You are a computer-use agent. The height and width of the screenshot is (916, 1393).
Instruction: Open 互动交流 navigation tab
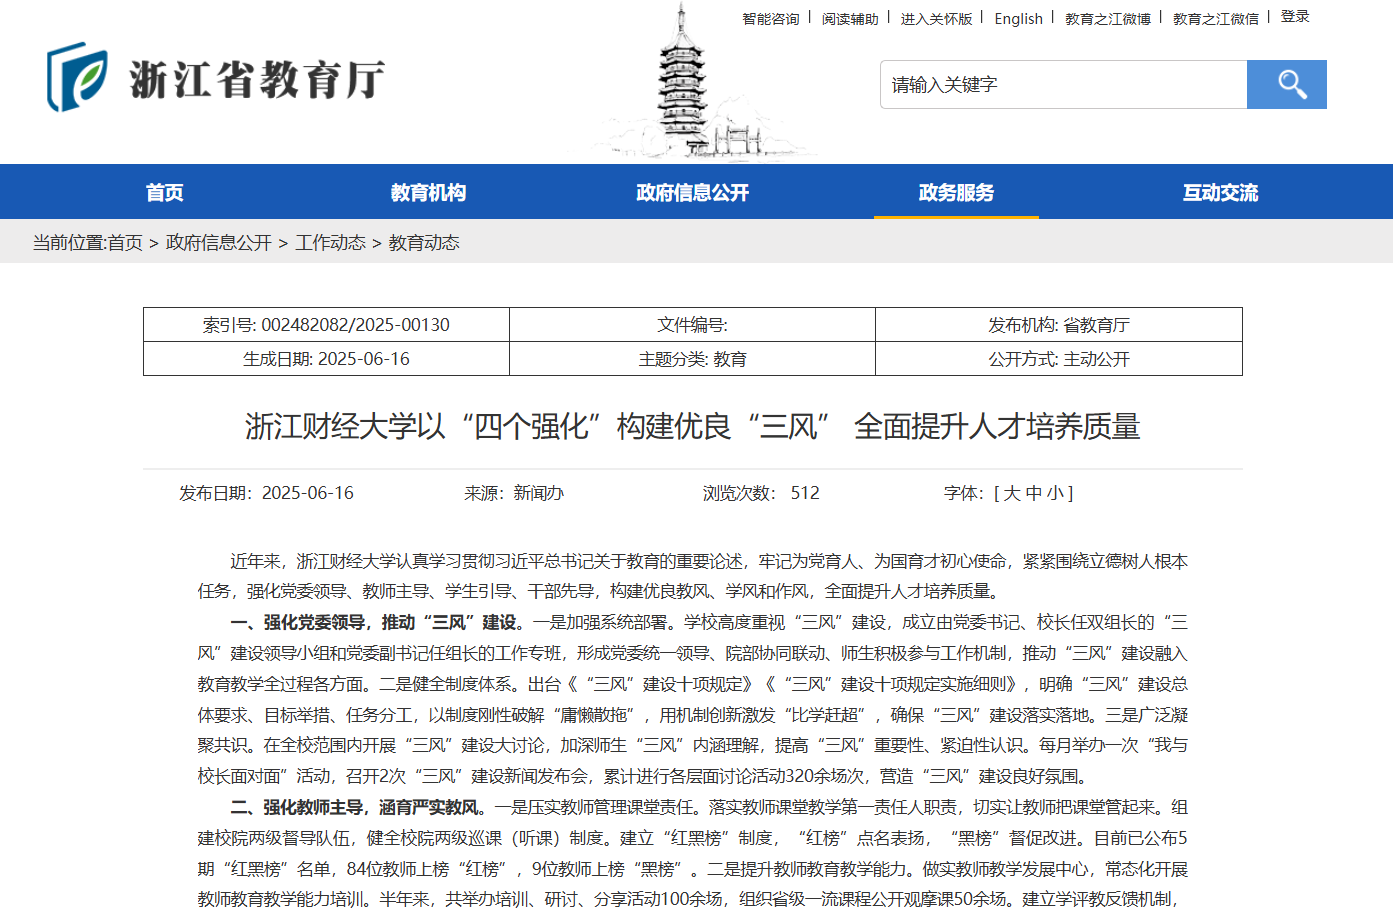1220,192
